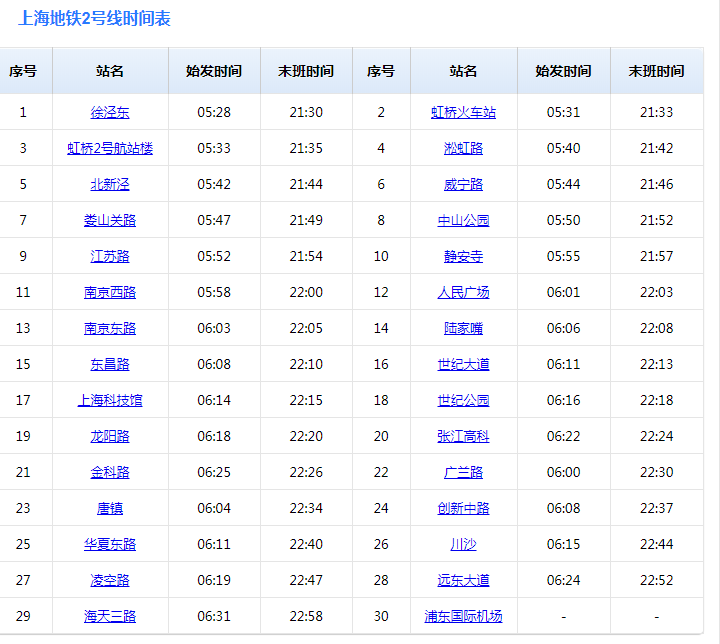
Task: Go to 龙阳路 station page
Action: point(110,436)
